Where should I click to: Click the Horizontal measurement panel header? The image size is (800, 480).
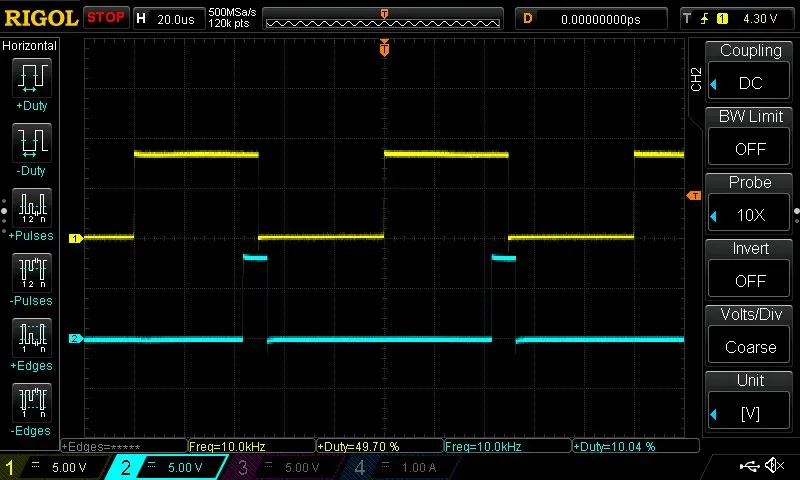pos(29,45)
